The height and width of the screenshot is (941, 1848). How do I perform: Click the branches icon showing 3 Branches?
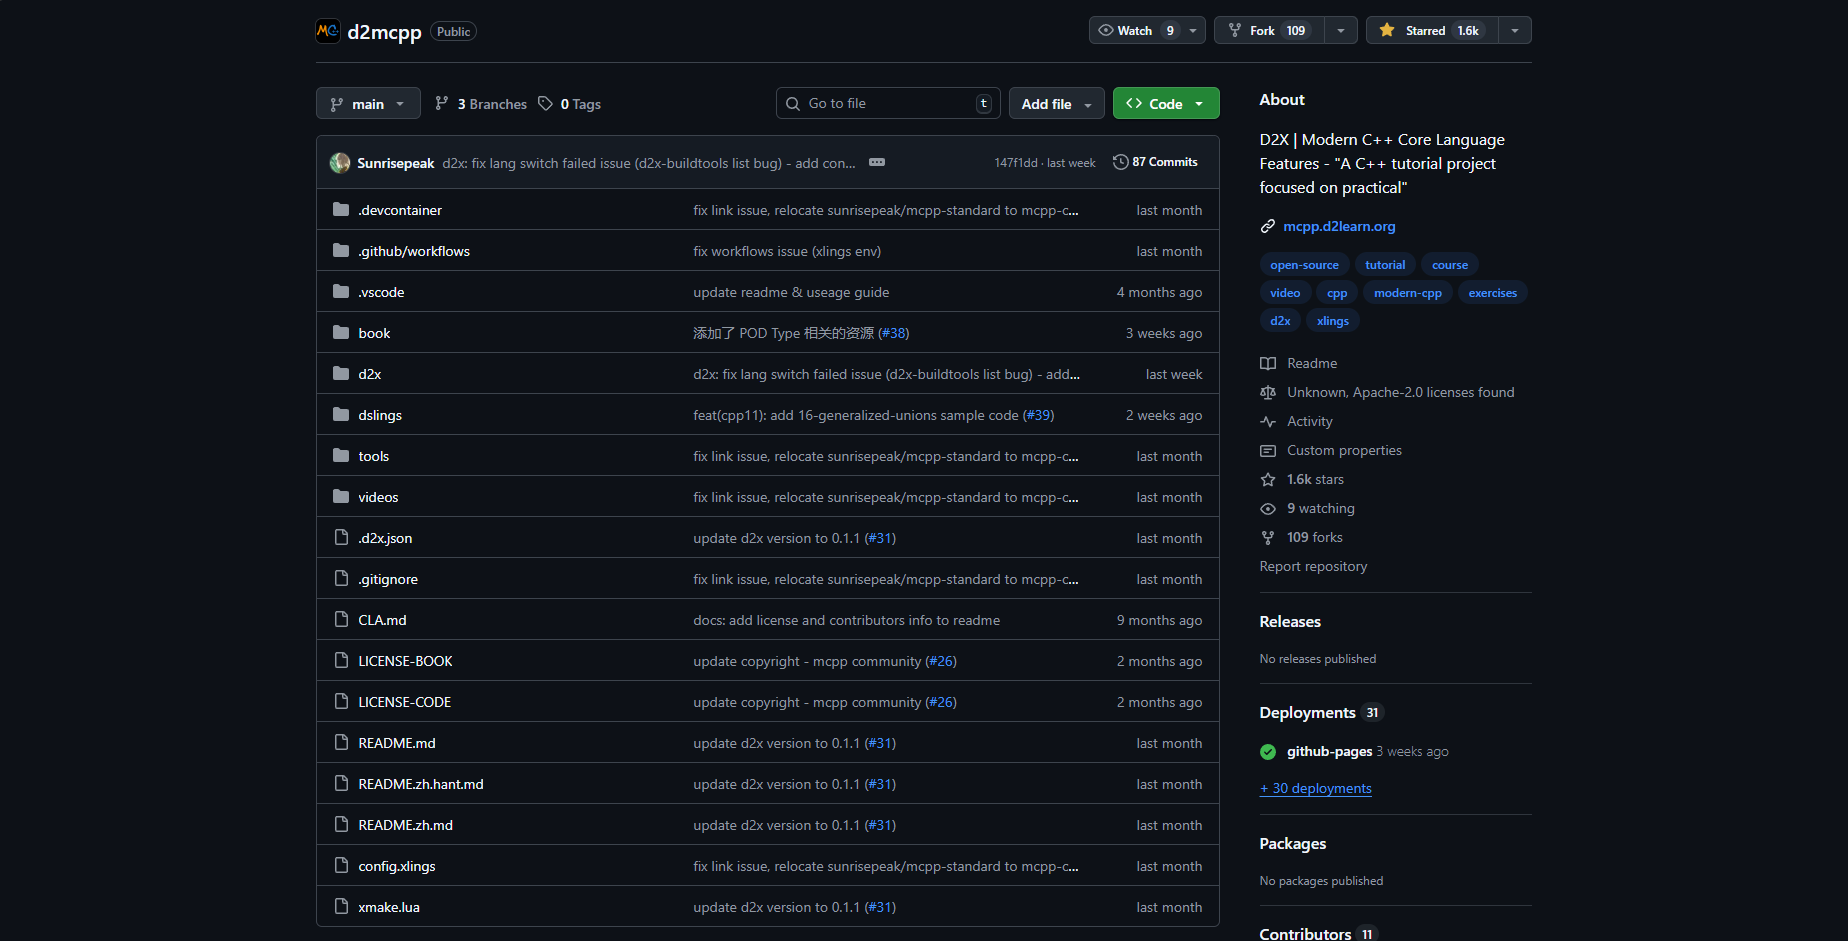click(442, 104)
